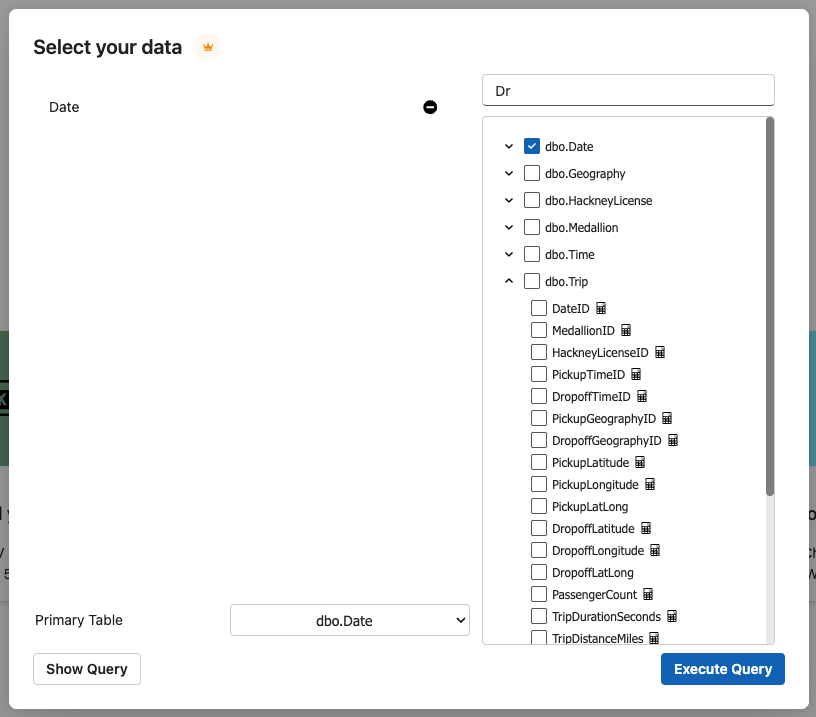Click the crown premium icon beside the title
Screen dimensions: 816x717
[x=207, y=47]
